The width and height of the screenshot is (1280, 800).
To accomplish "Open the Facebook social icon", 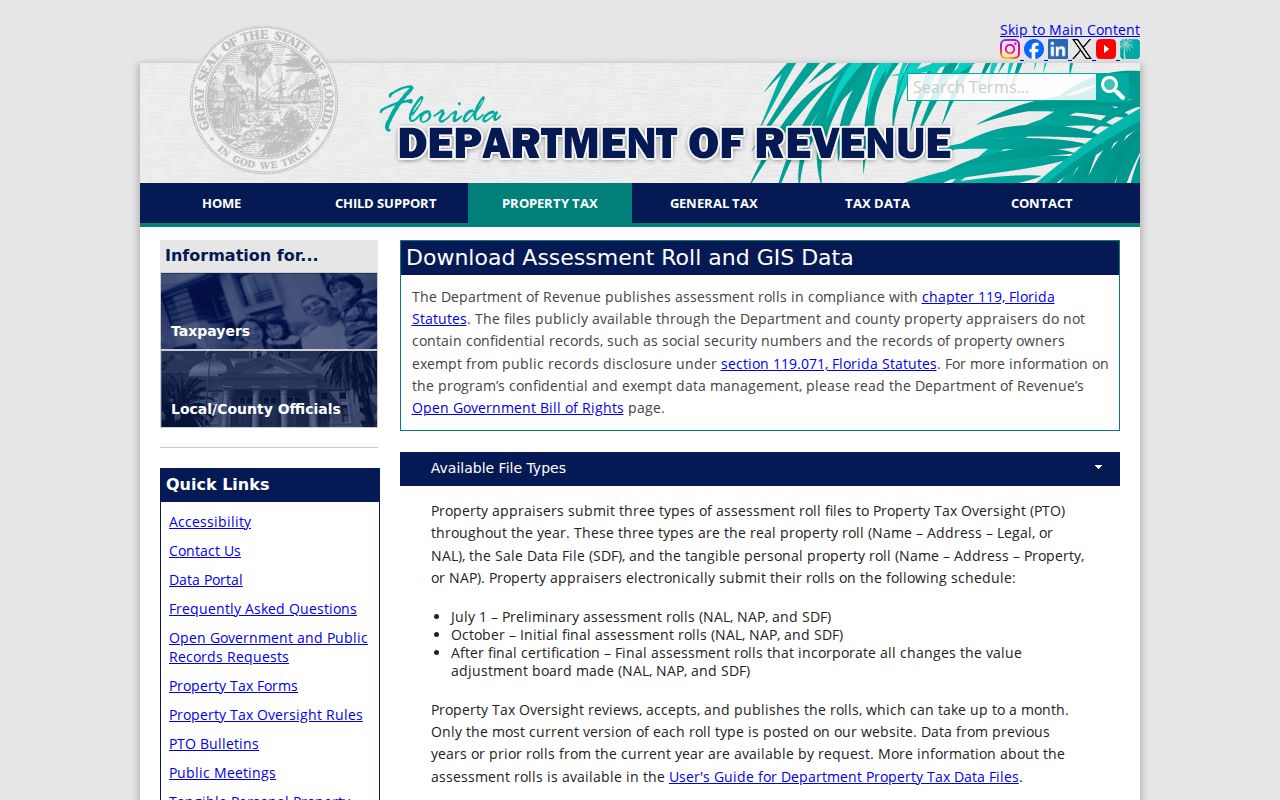I will click(x=1034, y=49).
